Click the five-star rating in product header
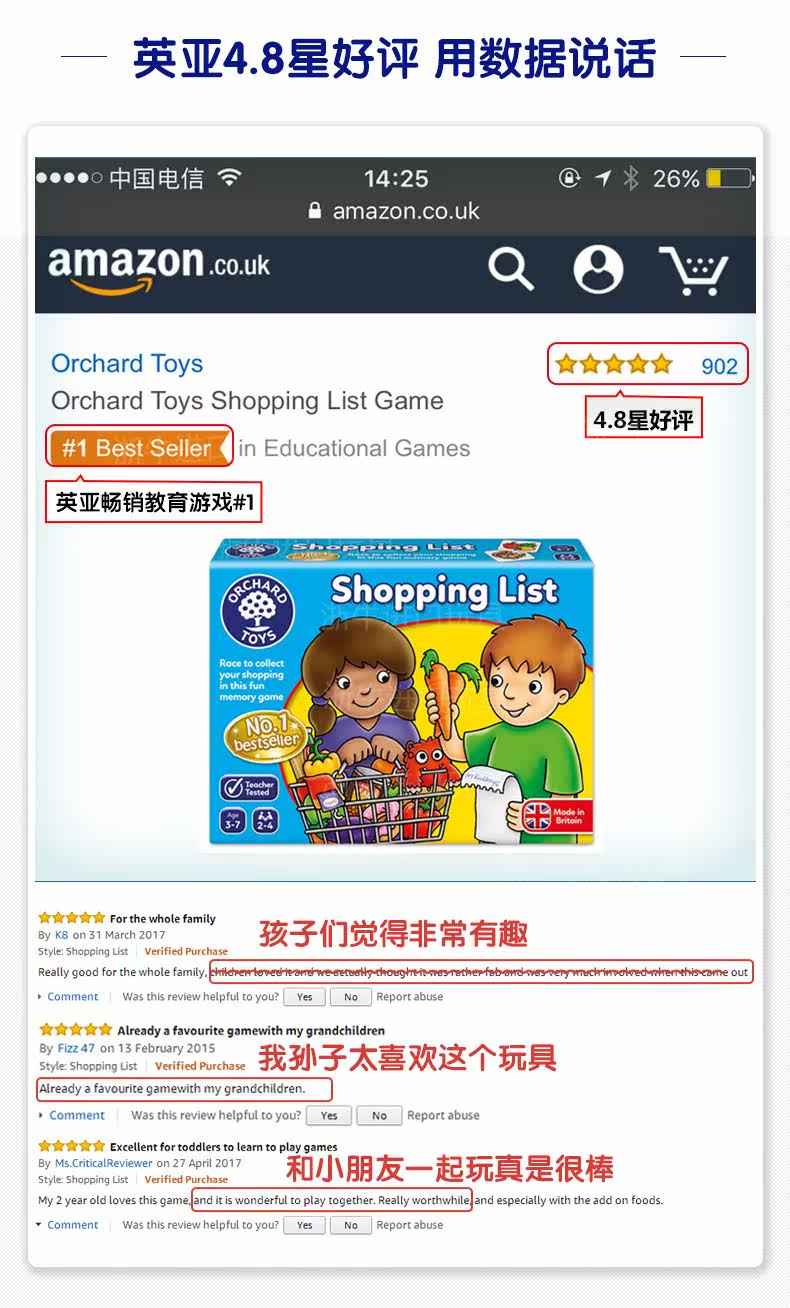The width and height of the screenshot is (790, 1308). point(614,365)
